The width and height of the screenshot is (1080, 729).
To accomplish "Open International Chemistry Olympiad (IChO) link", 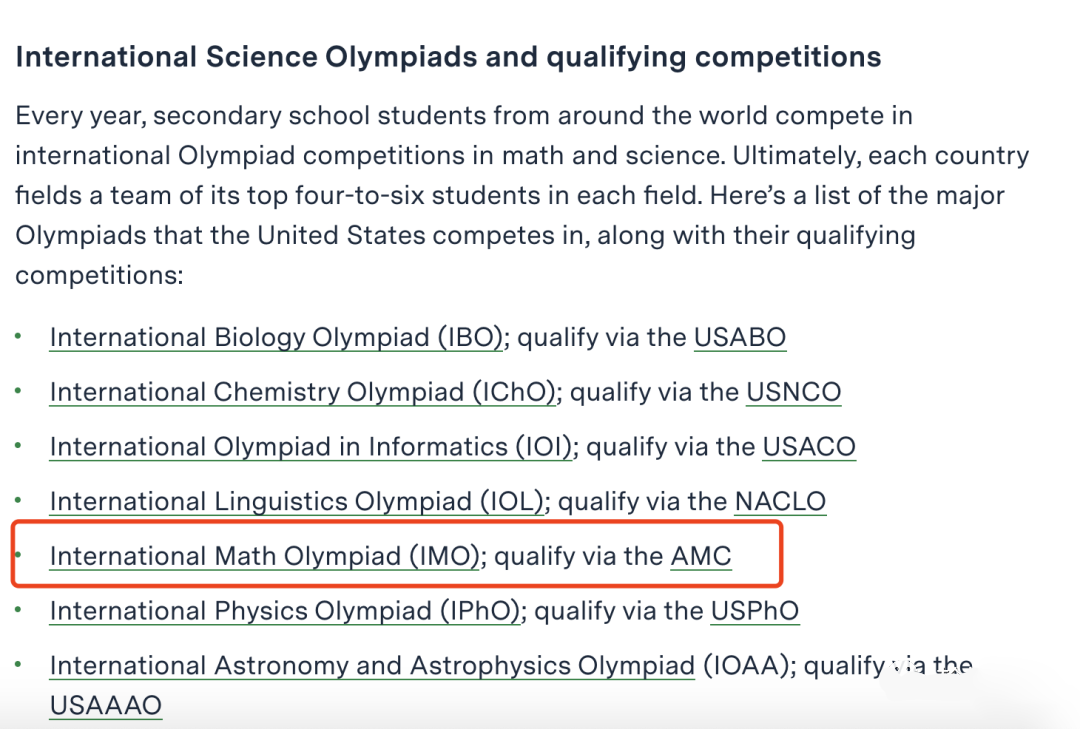I will point(302,392).
